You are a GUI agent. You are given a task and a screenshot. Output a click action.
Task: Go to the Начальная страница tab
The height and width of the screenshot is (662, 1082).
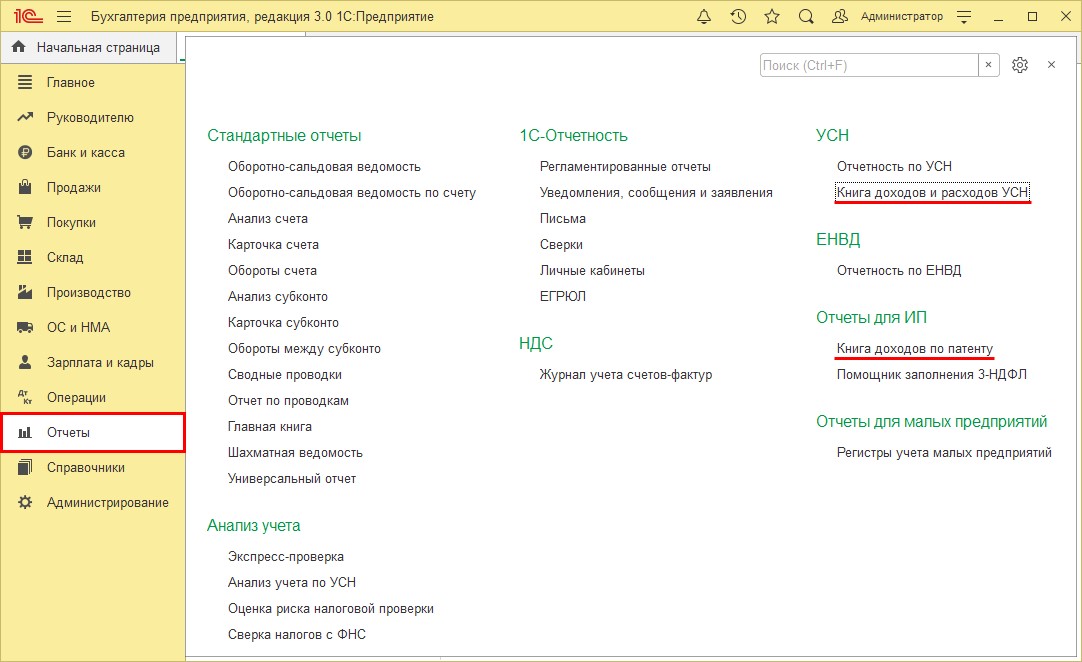88,47
